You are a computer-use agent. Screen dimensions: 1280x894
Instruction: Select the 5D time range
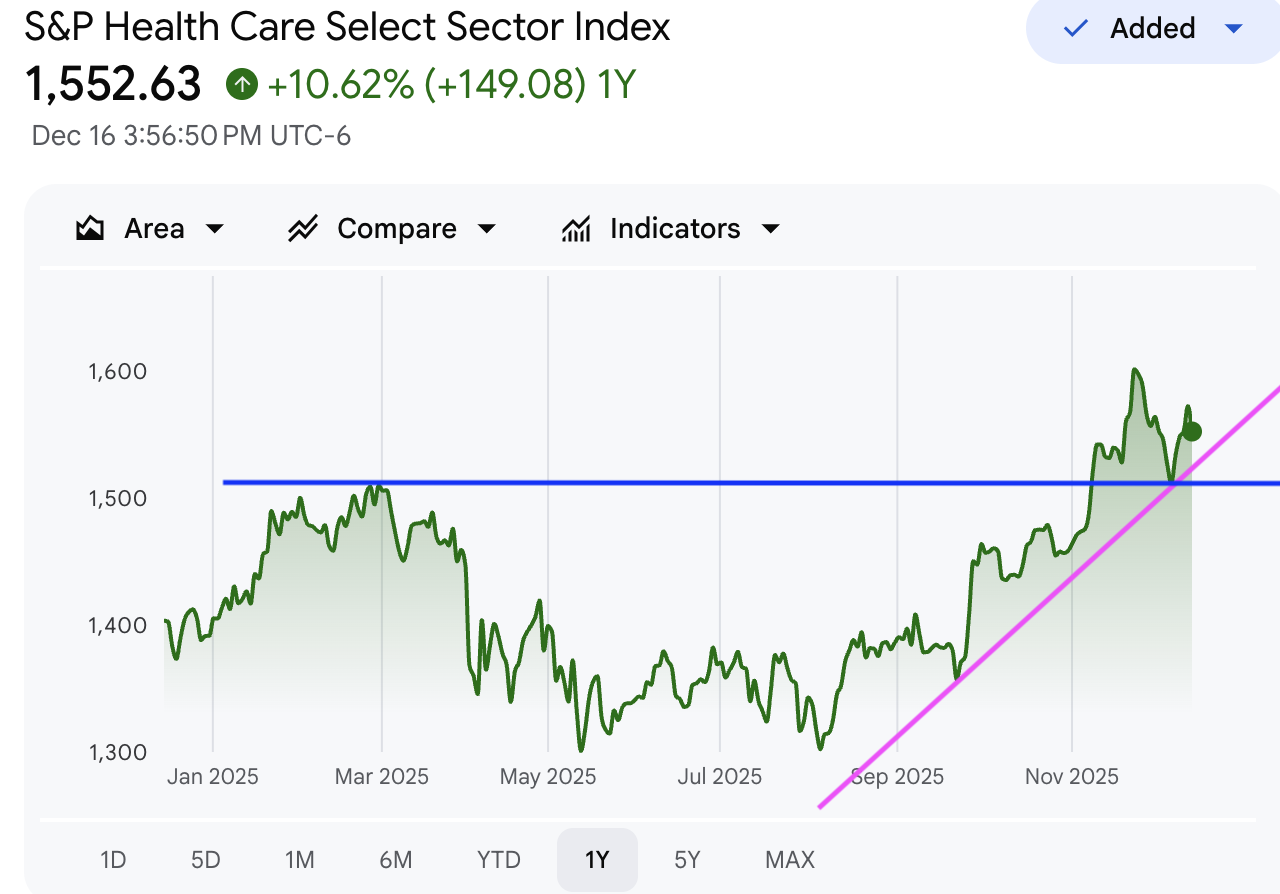(205, 859)
